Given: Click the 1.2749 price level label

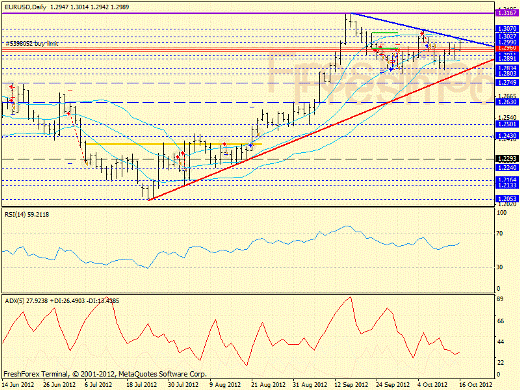Looking at the screenshot, I should coord(507,82).
